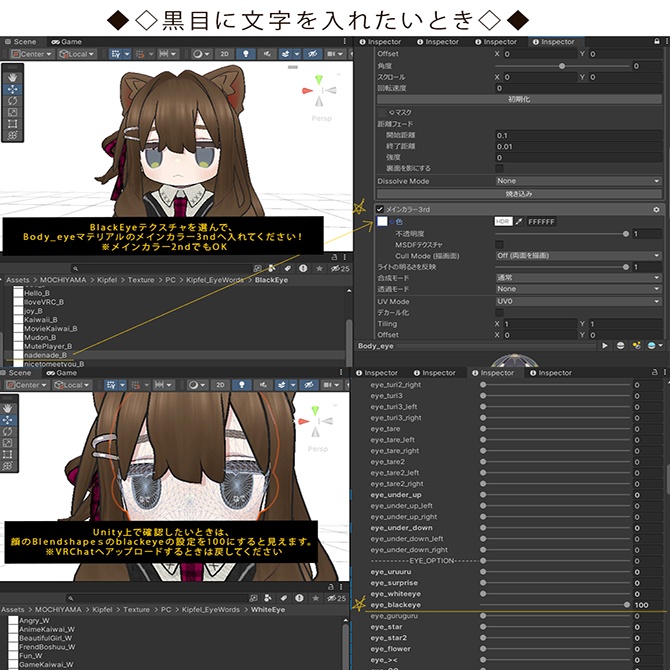
Task: Open the skybox dropdown in the Body_eye preview bar
Action: [x=655, y=346]
